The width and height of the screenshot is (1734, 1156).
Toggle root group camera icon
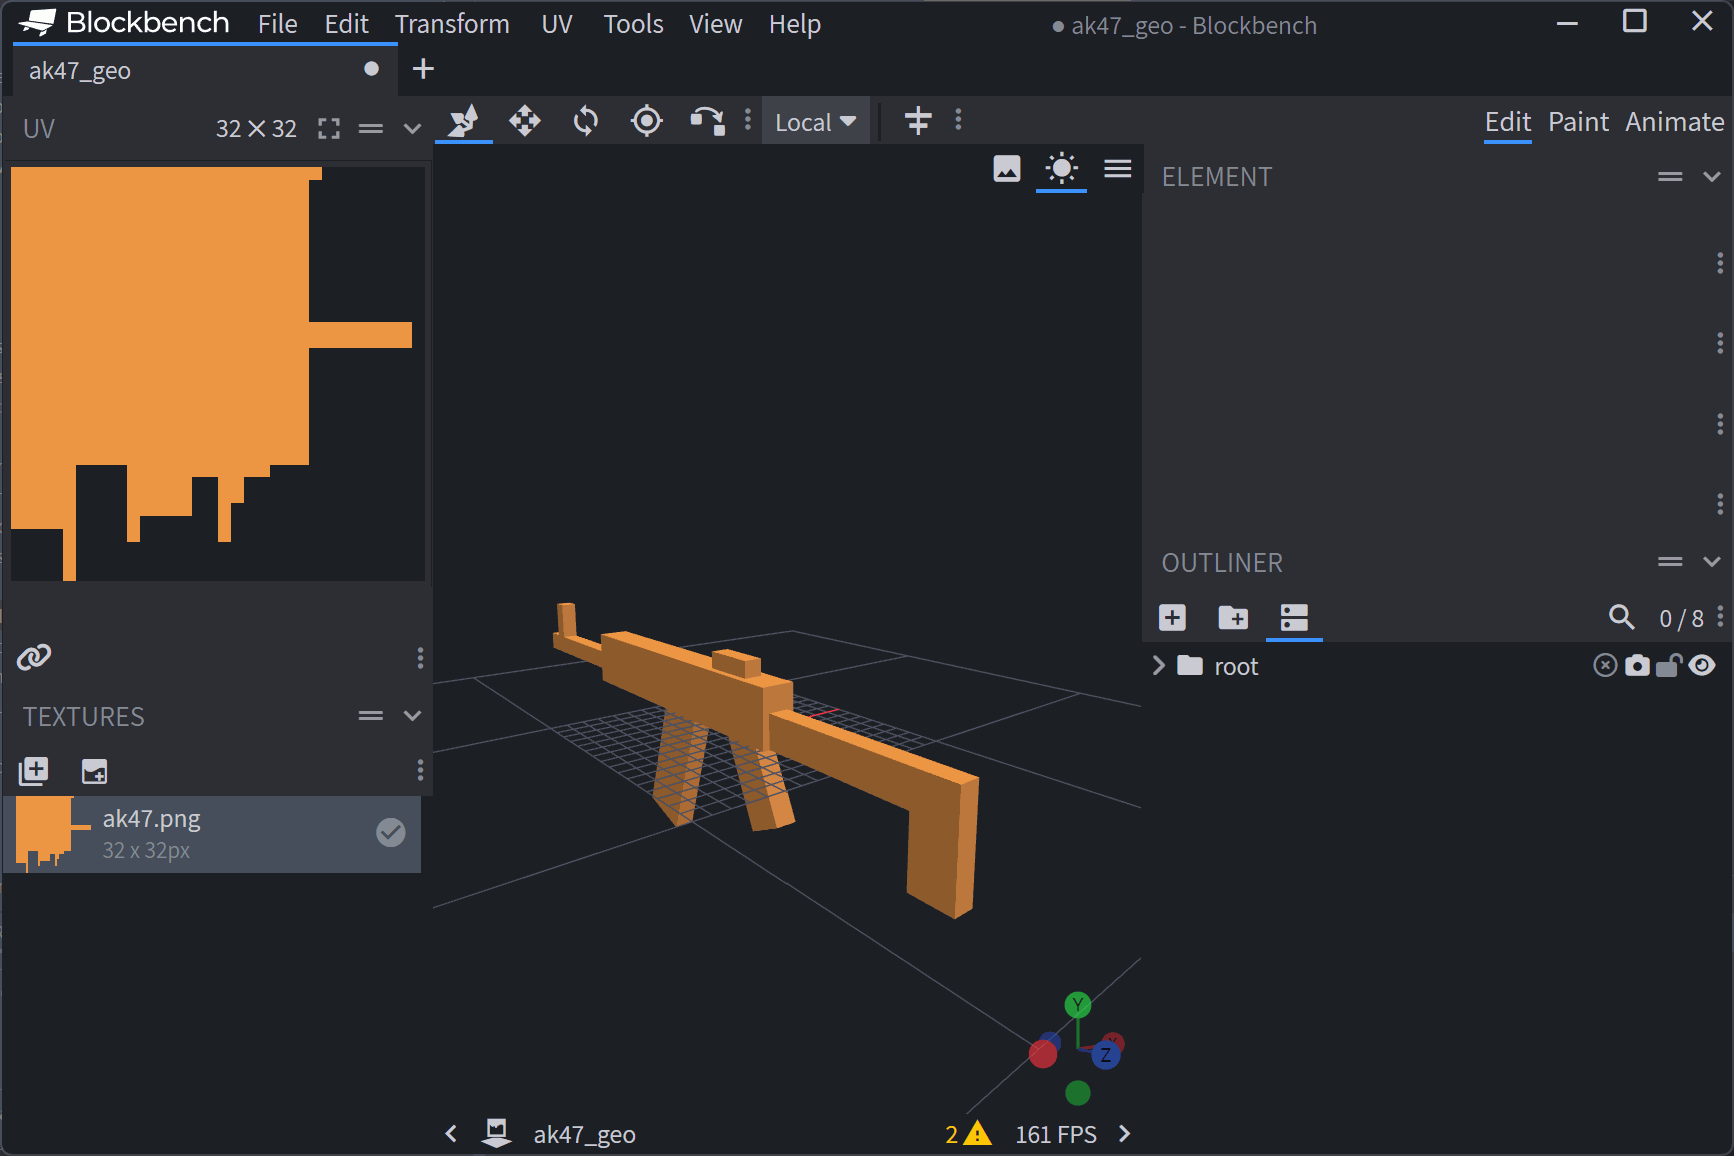click(1637, 666)
